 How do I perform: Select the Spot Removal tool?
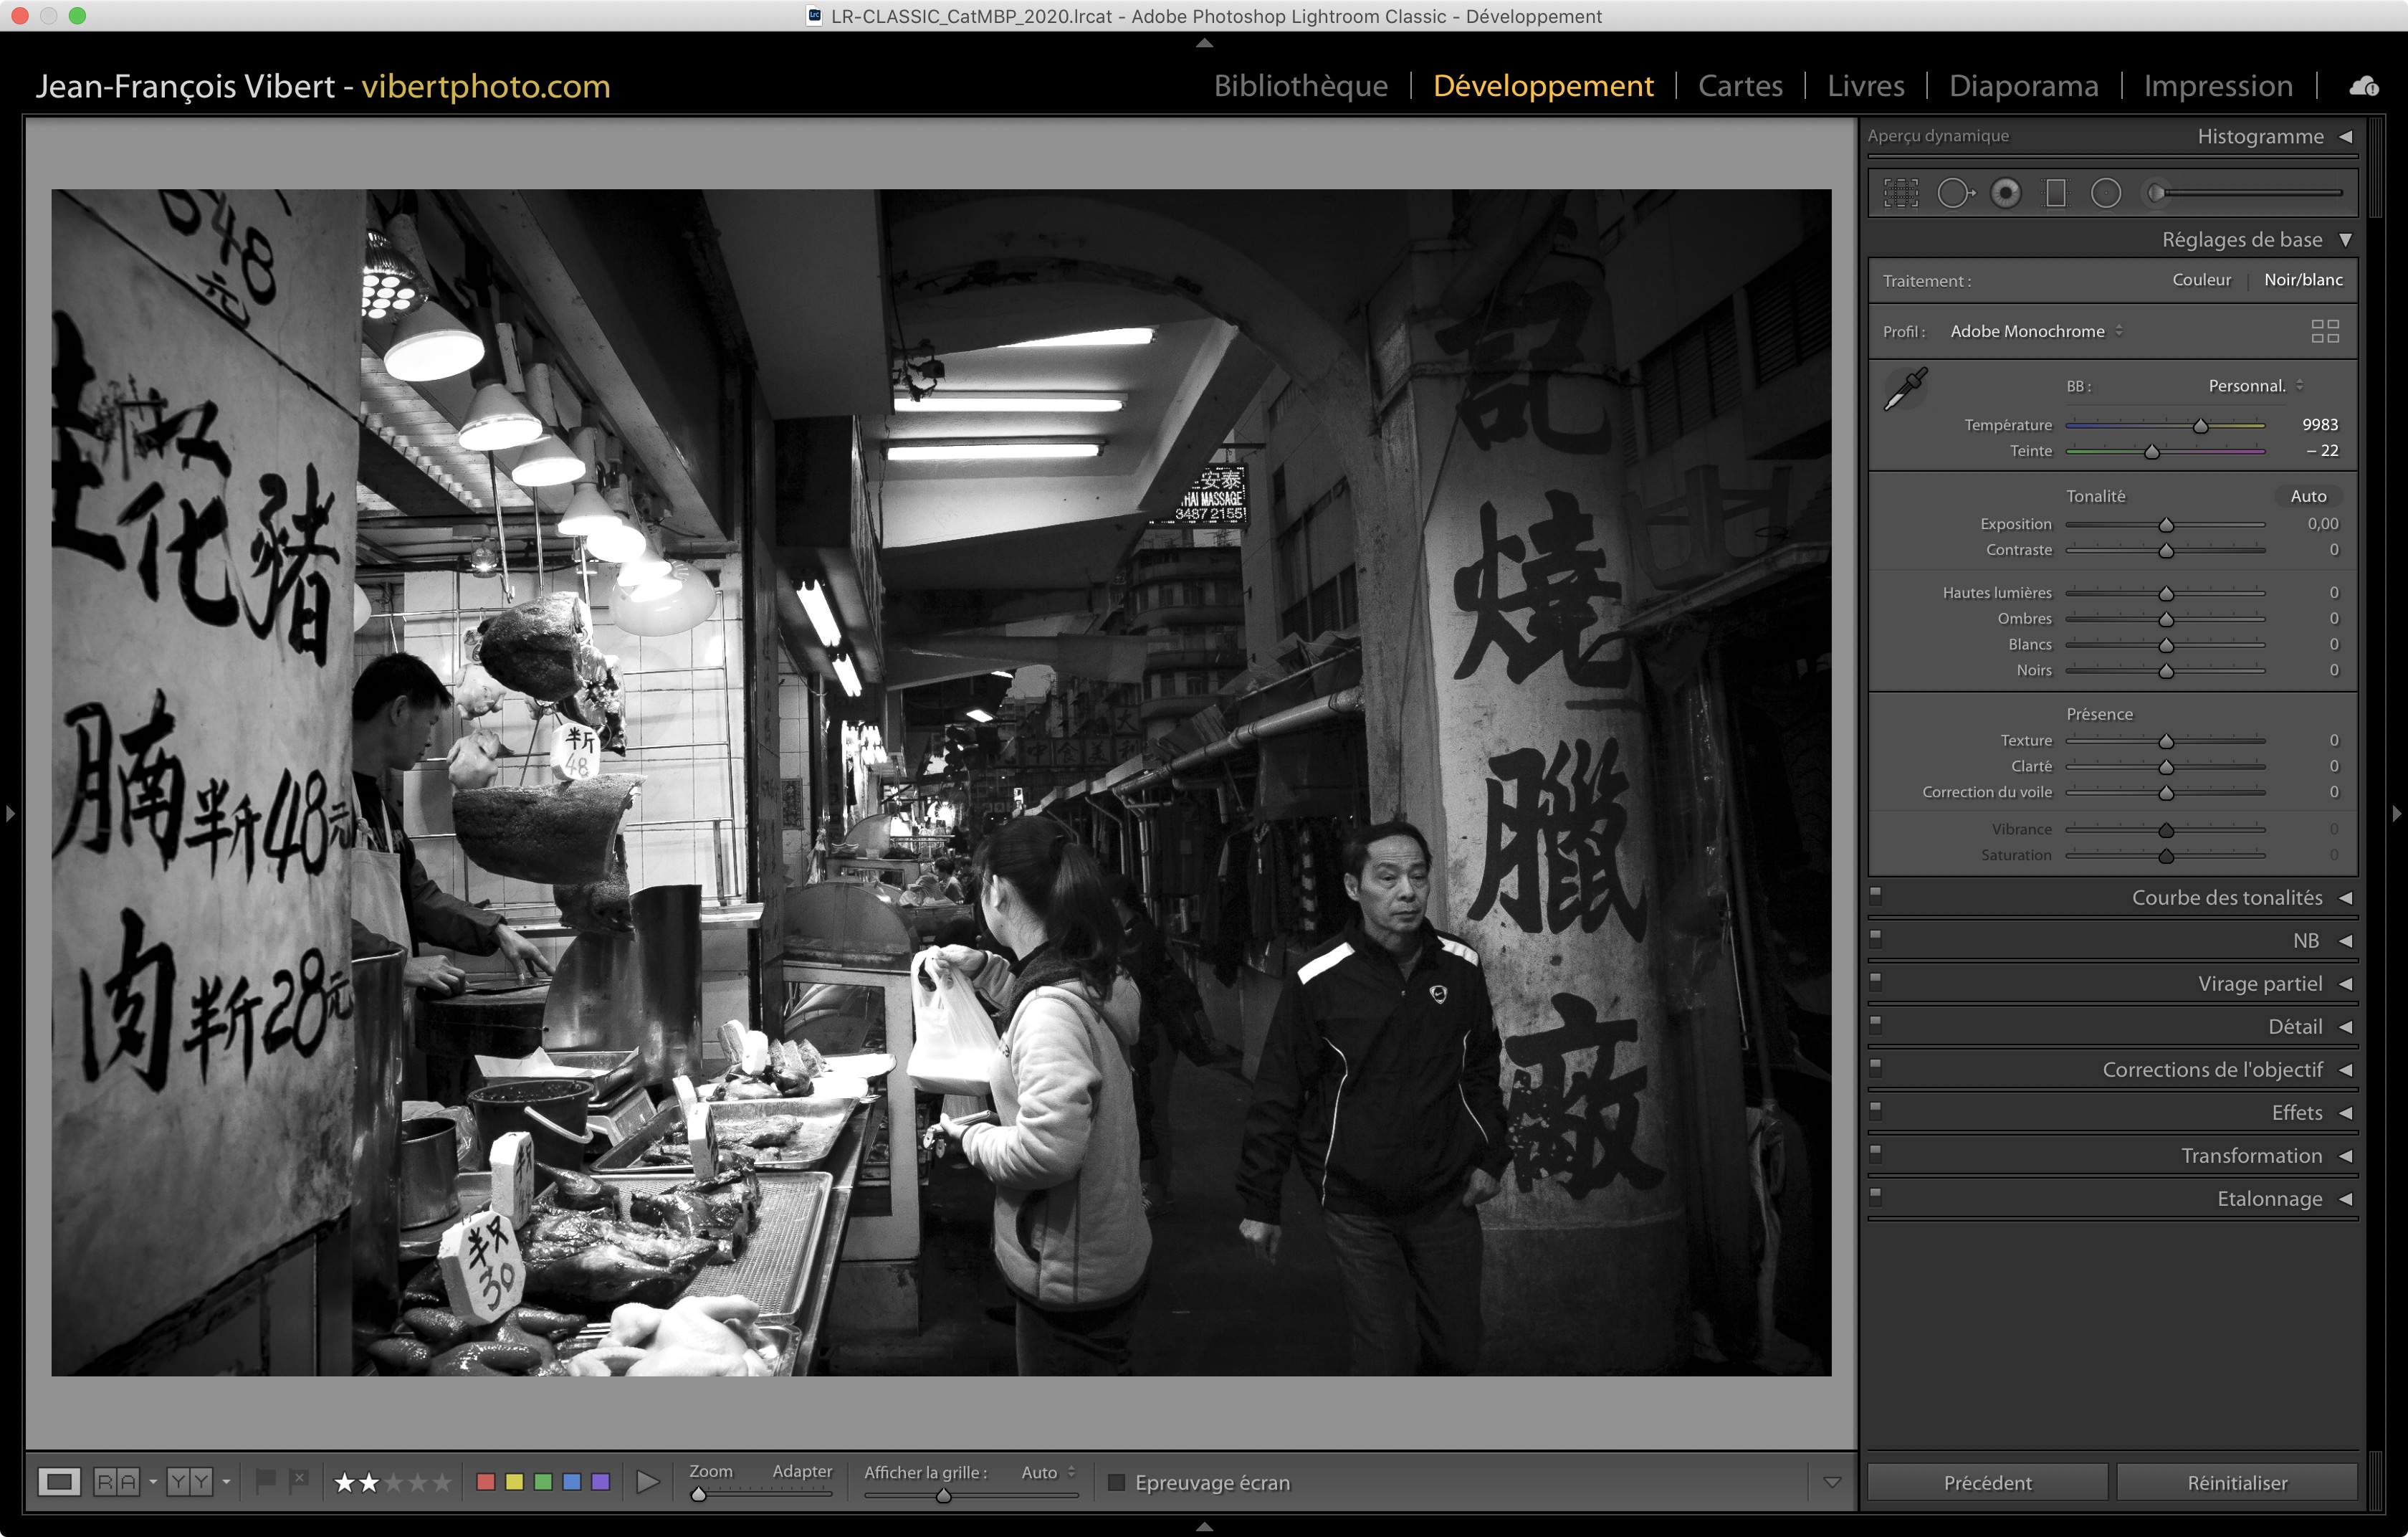coord(1954,193)
